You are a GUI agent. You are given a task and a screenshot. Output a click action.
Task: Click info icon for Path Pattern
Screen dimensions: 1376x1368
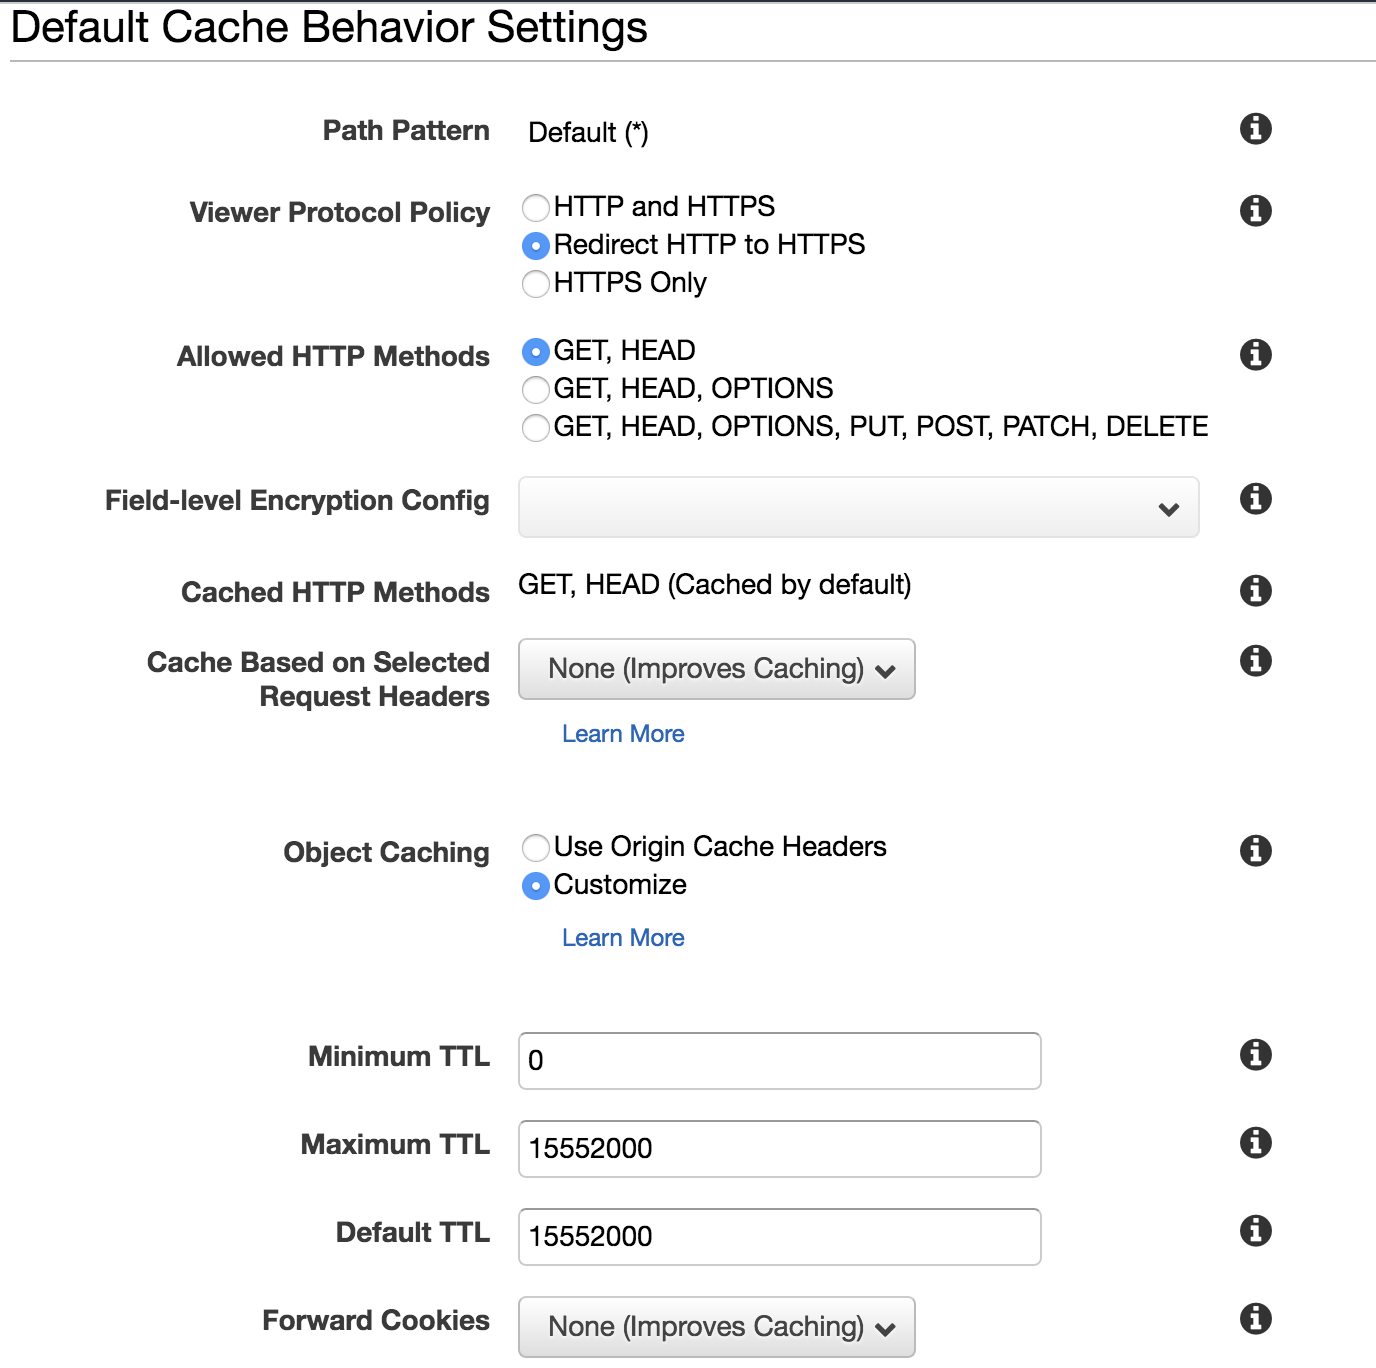click(x=1255, y=129)
